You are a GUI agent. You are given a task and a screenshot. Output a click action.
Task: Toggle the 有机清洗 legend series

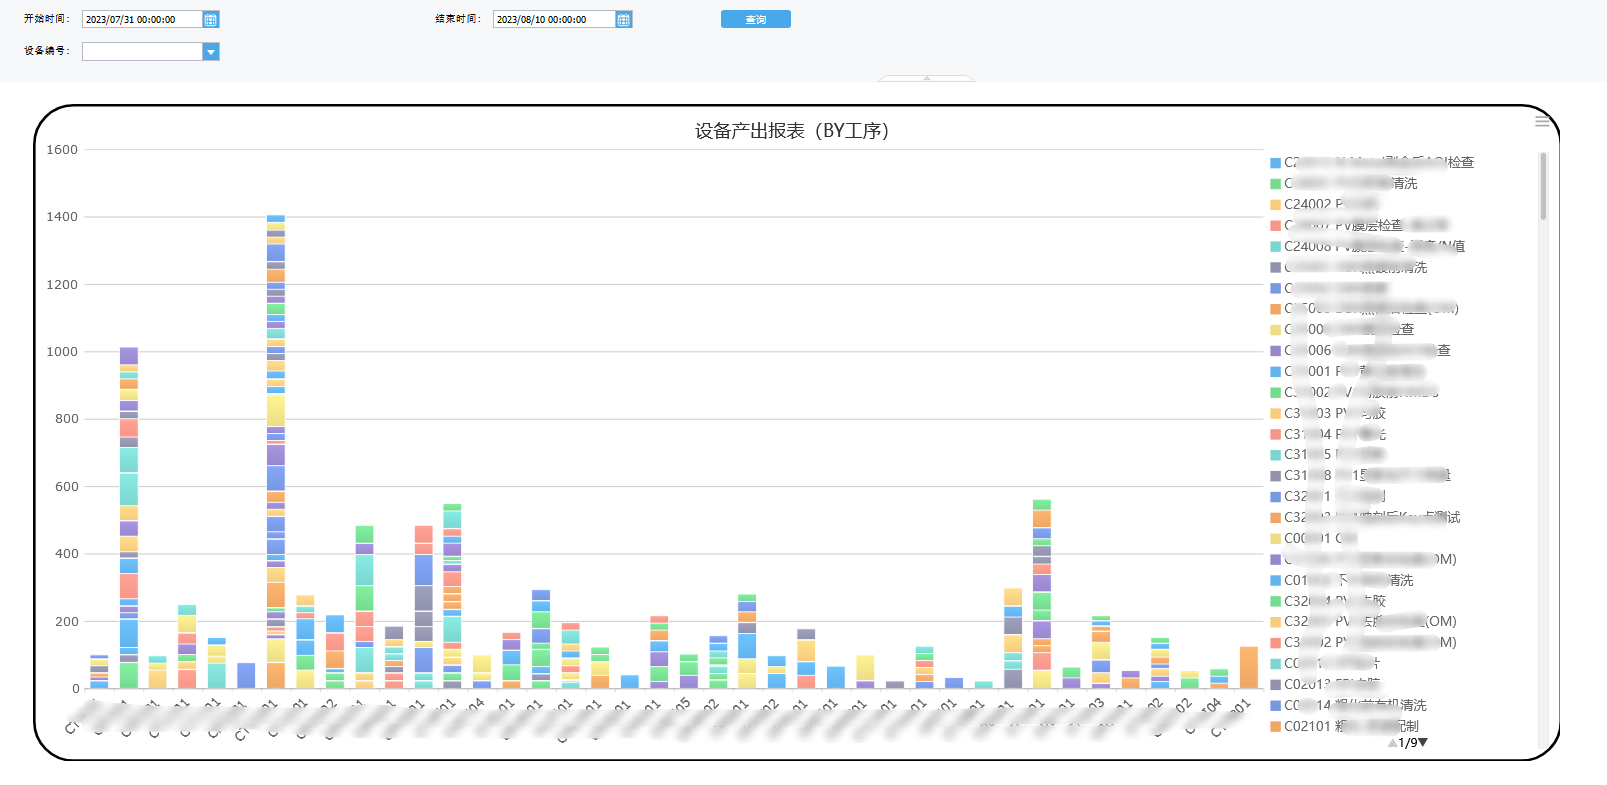click(x=1348, y=705)
